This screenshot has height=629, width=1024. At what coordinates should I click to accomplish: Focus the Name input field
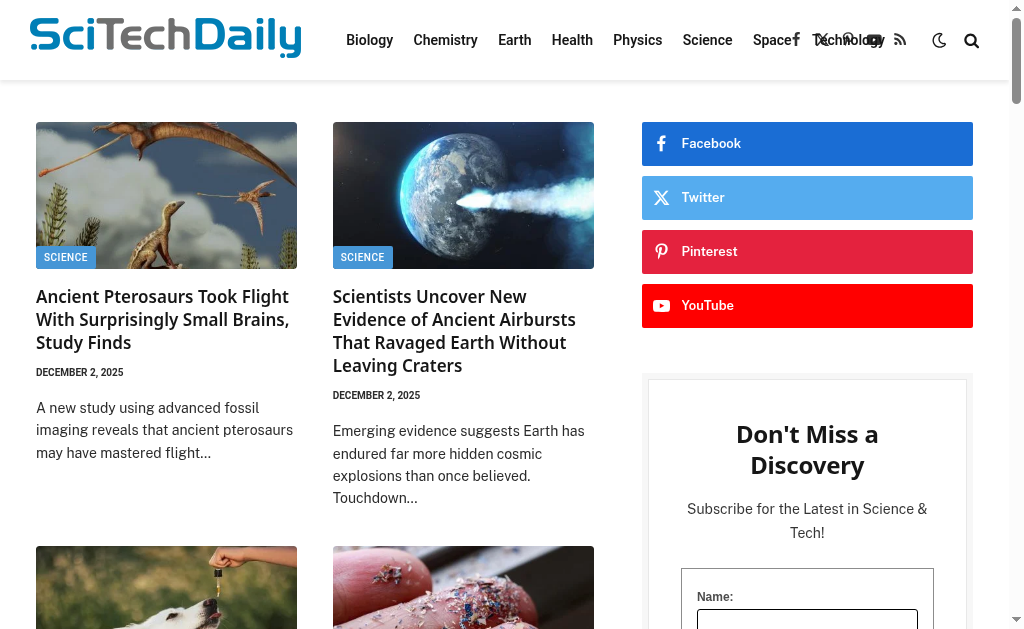pyautogui.click(x=807, y=619)
